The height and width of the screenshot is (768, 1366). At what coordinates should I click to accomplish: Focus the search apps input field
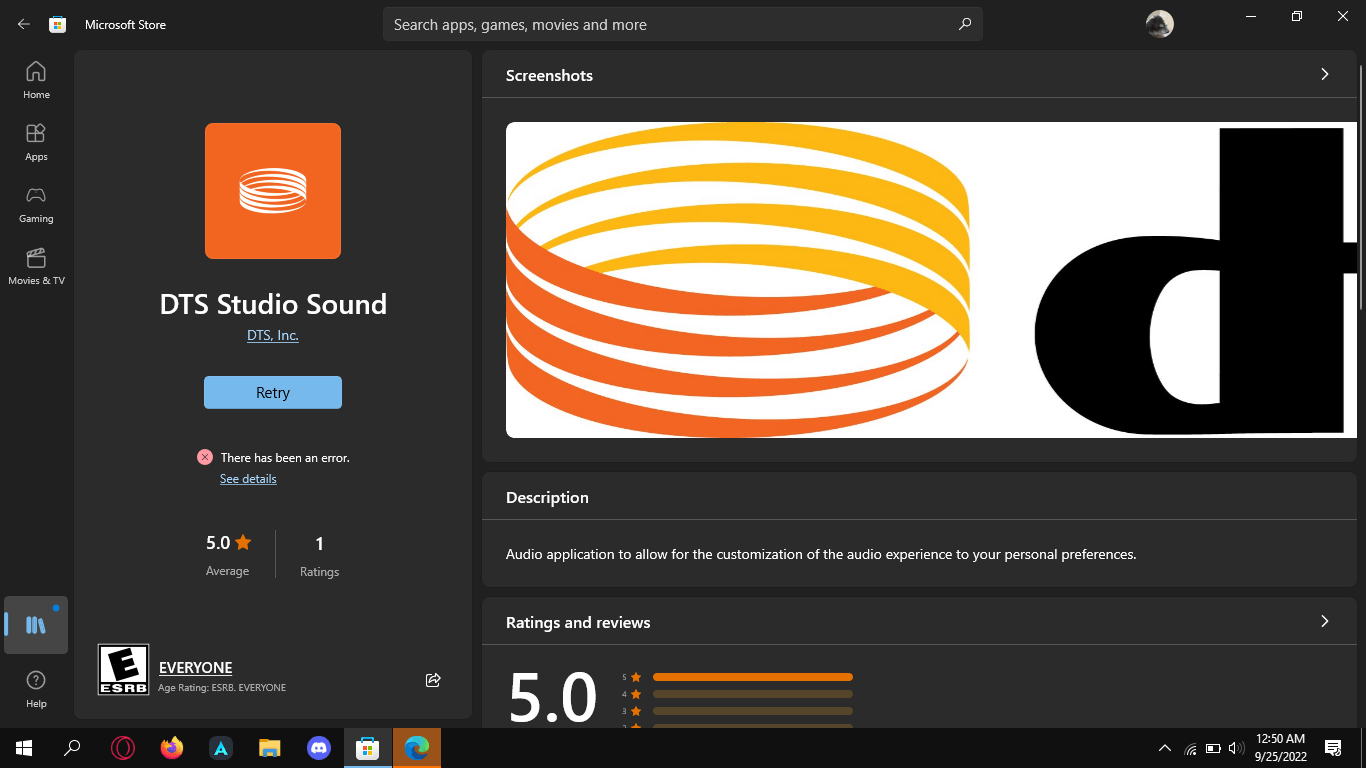pos(682,24)
